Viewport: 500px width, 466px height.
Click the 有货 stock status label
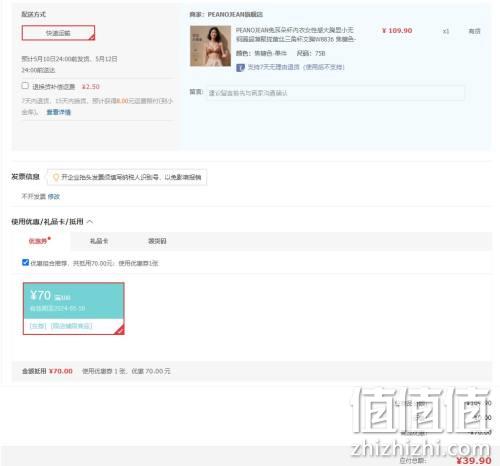pos(474,31)
